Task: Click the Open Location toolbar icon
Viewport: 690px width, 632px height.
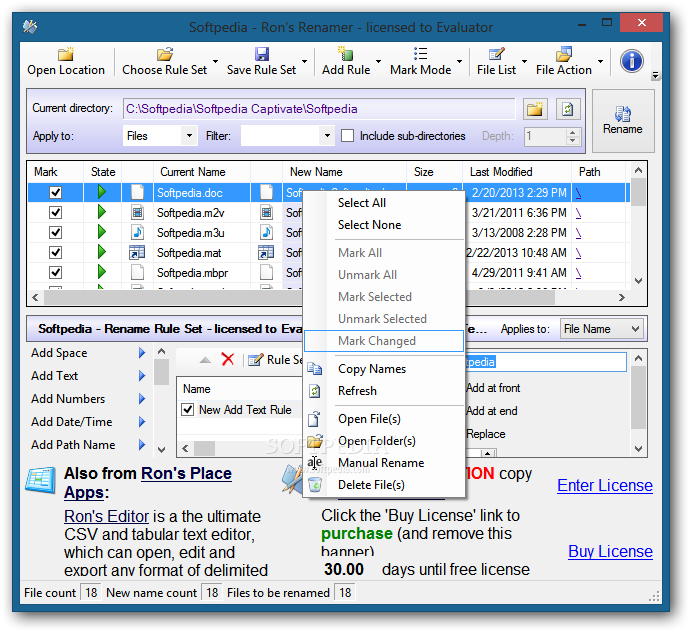Action: (66, 54)
